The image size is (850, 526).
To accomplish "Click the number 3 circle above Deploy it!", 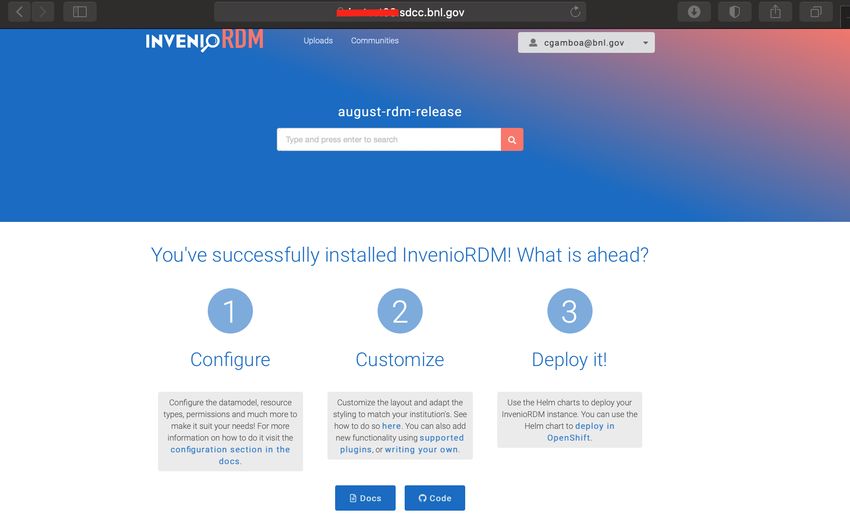I will 569,311.
